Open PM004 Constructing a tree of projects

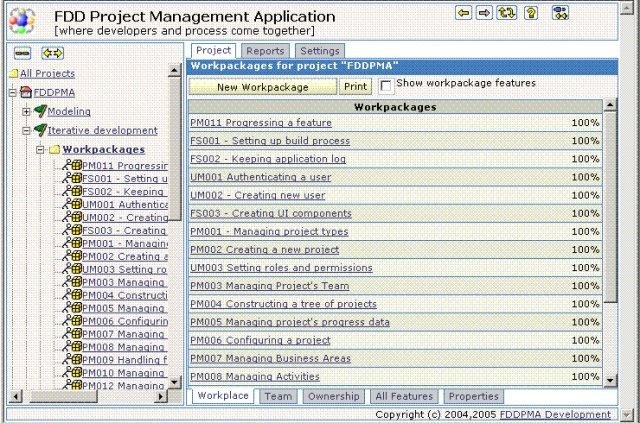[x=283, y=304]
